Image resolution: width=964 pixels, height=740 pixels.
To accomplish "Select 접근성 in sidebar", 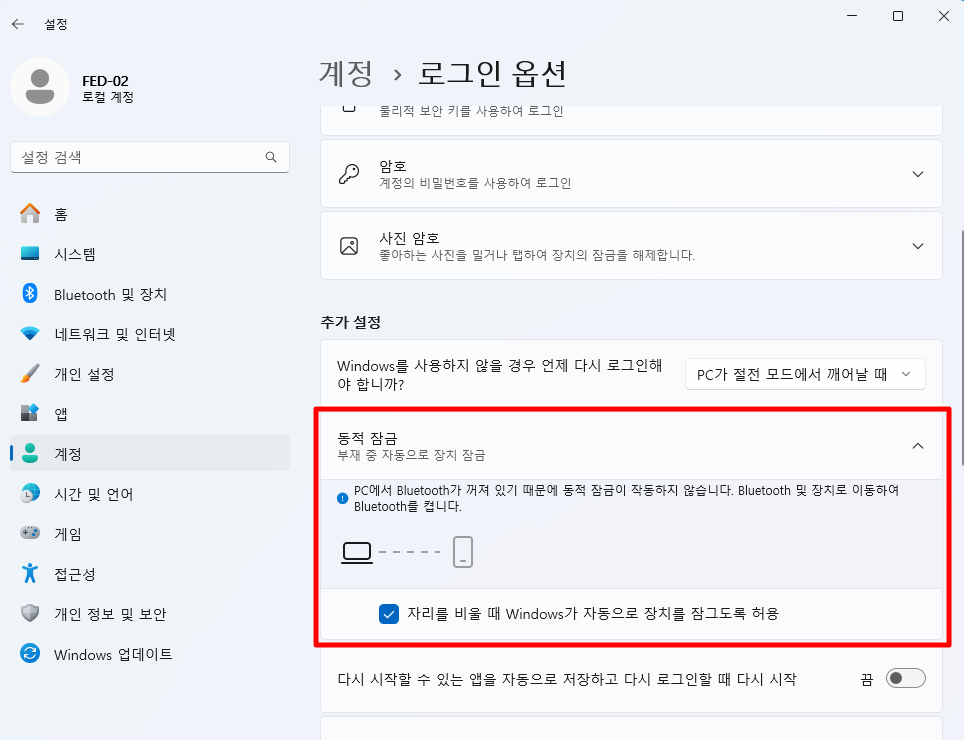I will pyautogui.click(x=150, y=573).
